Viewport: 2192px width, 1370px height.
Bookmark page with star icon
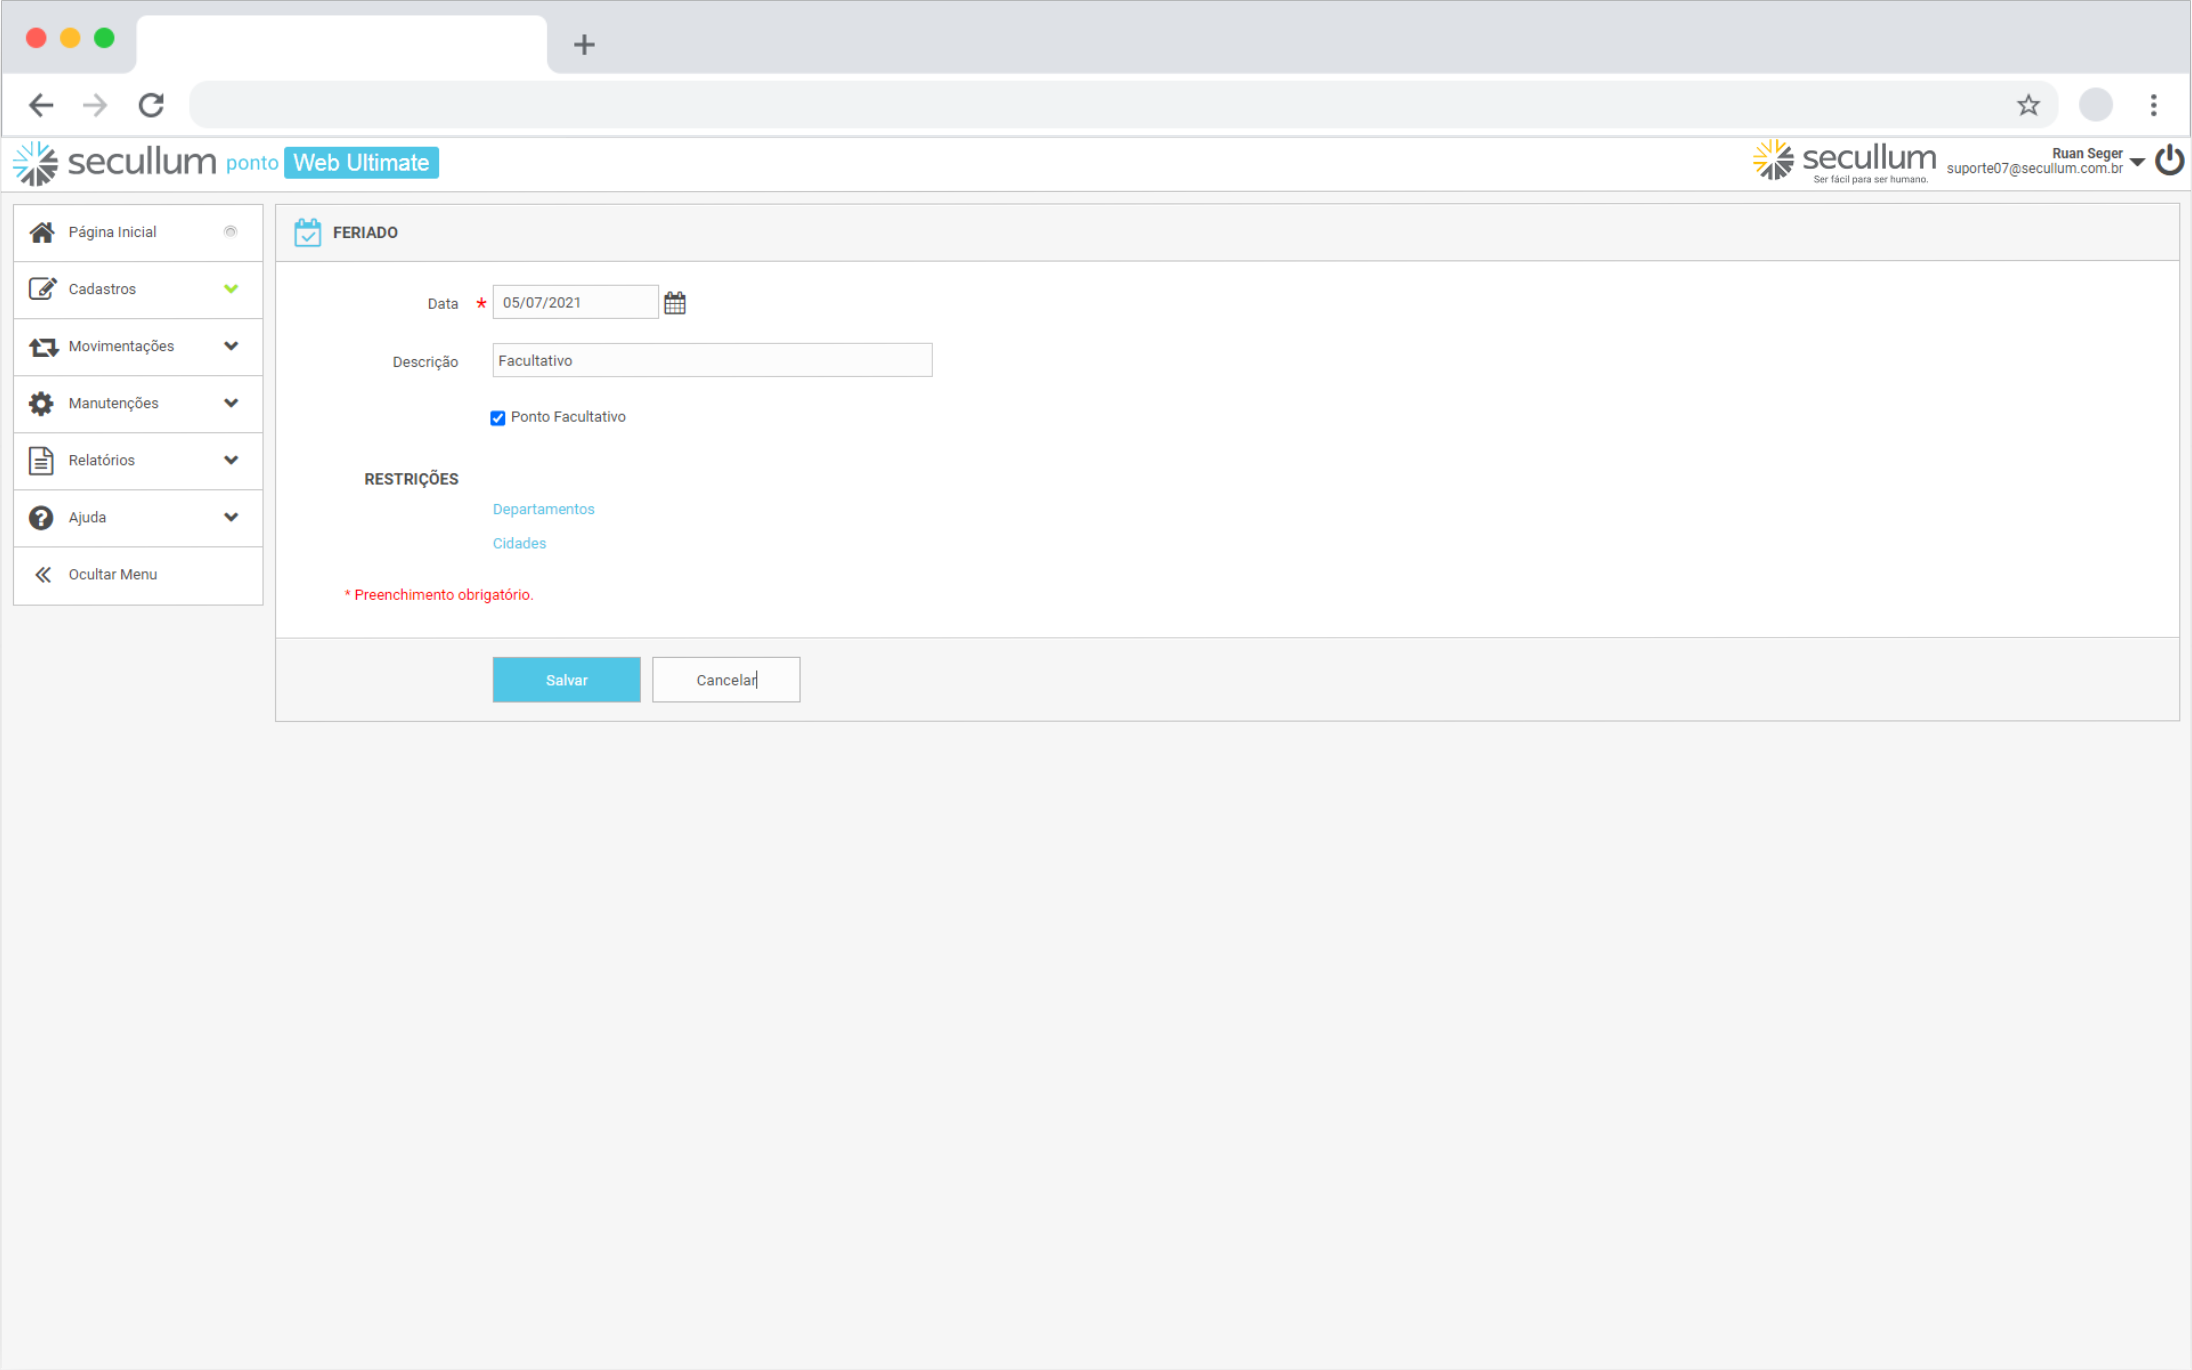(2028, 105)
